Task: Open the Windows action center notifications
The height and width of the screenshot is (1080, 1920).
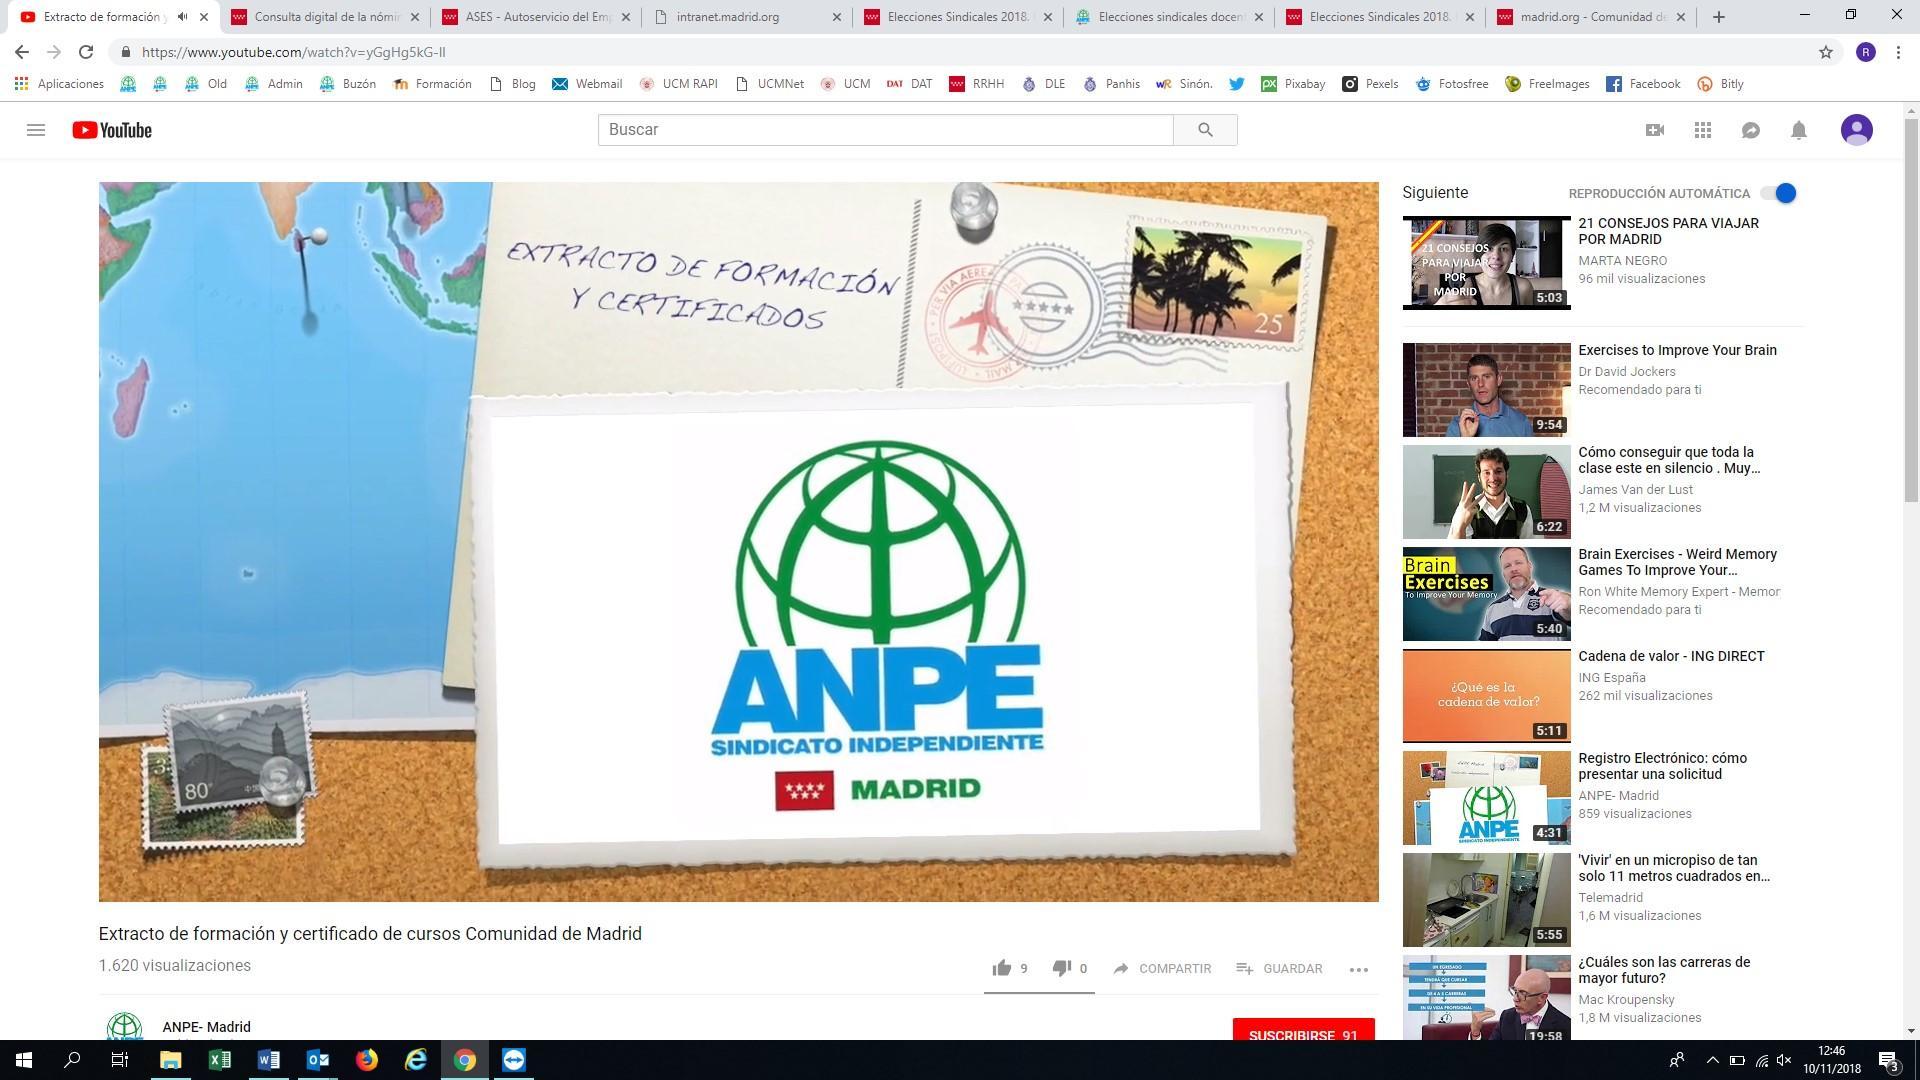Action: [1889, 1061]
